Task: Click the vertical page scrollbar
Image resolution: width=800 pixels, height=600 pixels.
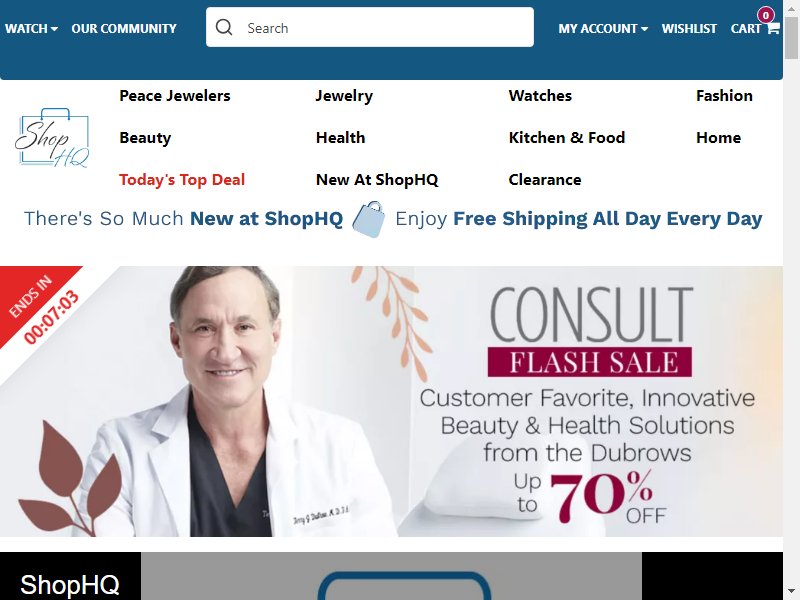Action: tap(791, 300)
